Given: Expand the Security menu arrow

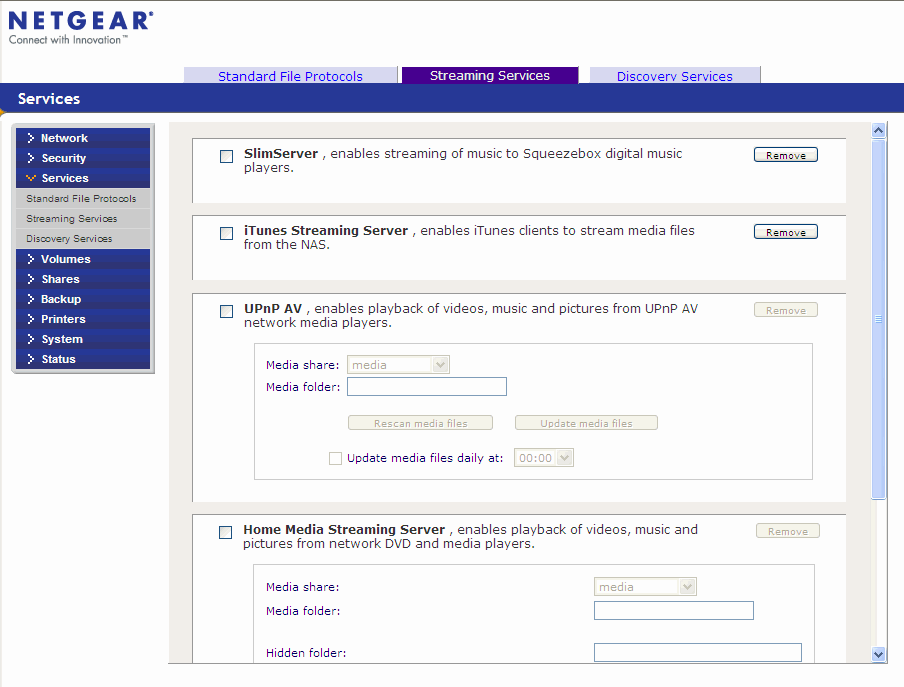Looking at the screenshot, I should pyautogui.click(x=31, y=158).
